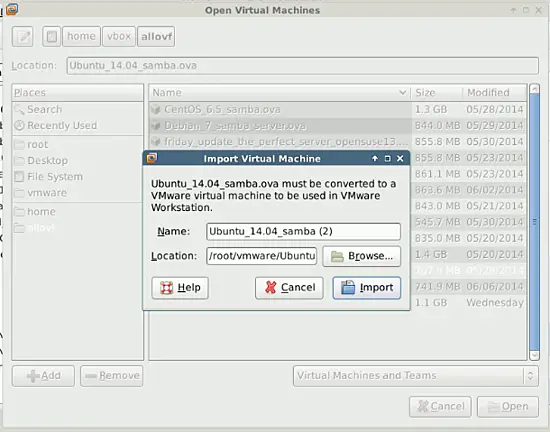
Task: Click the CentOS ova package icon
Action: (156, 109)
